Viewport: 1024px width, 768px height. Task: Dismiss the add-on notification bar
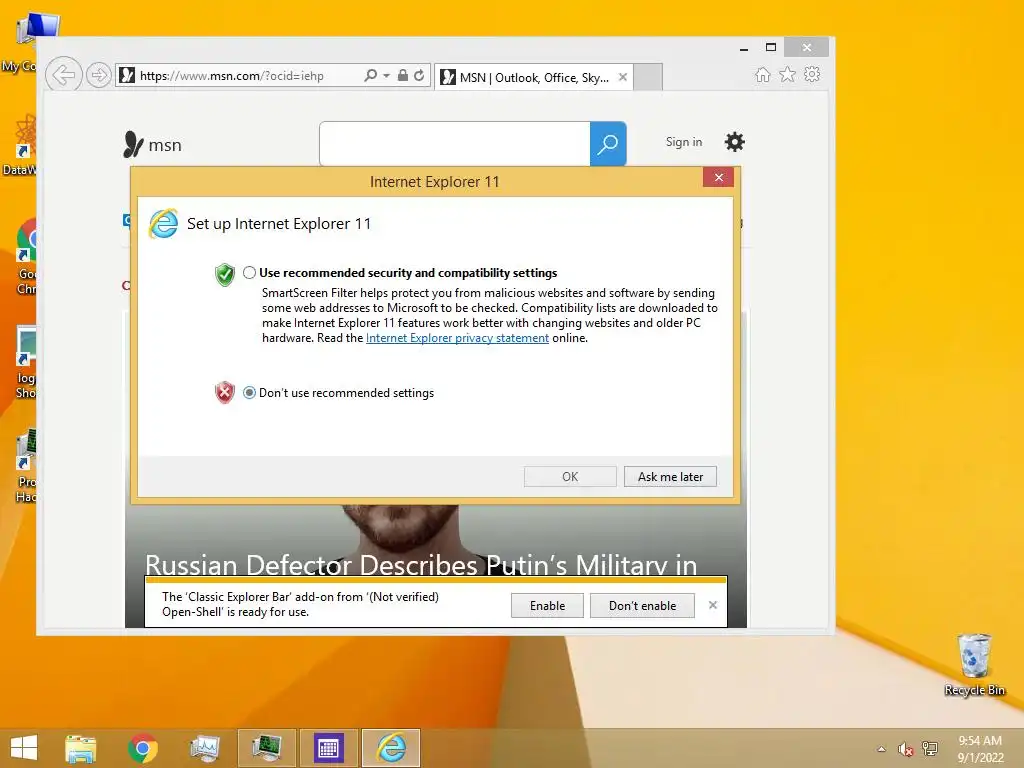coord(712,605)
